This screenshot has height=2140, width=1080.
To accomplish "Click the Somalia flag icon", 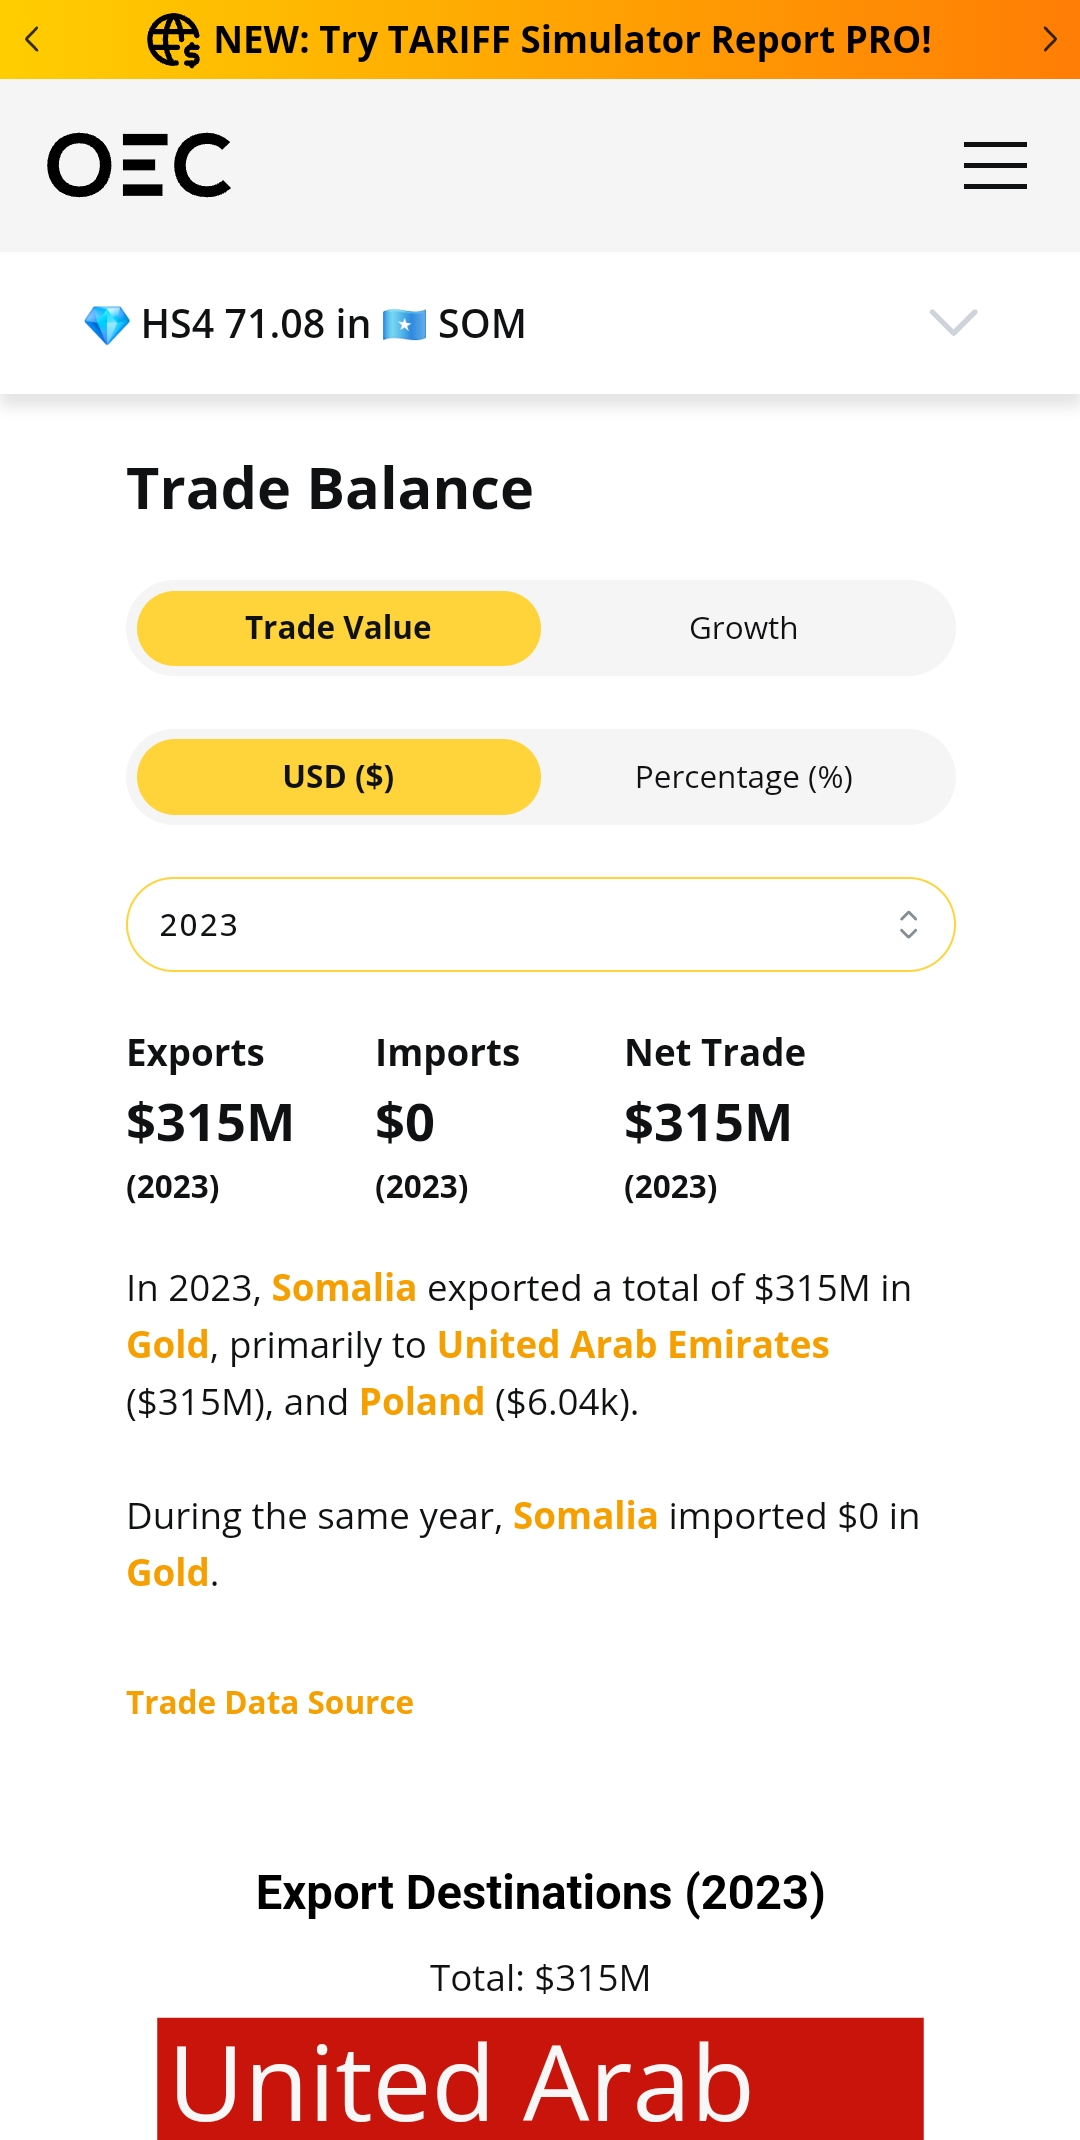I will point(405,325).
